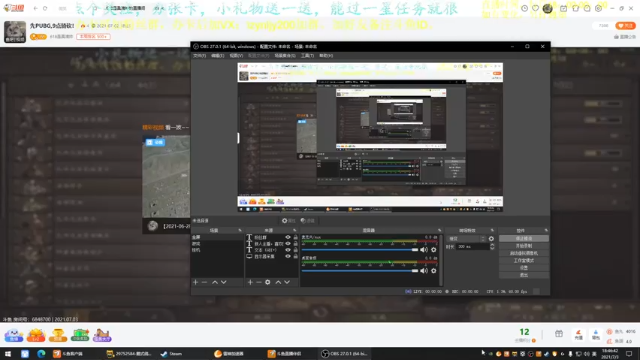
Task: Mute the Mic/Aux speaker icon
Action: coord(424,249)
